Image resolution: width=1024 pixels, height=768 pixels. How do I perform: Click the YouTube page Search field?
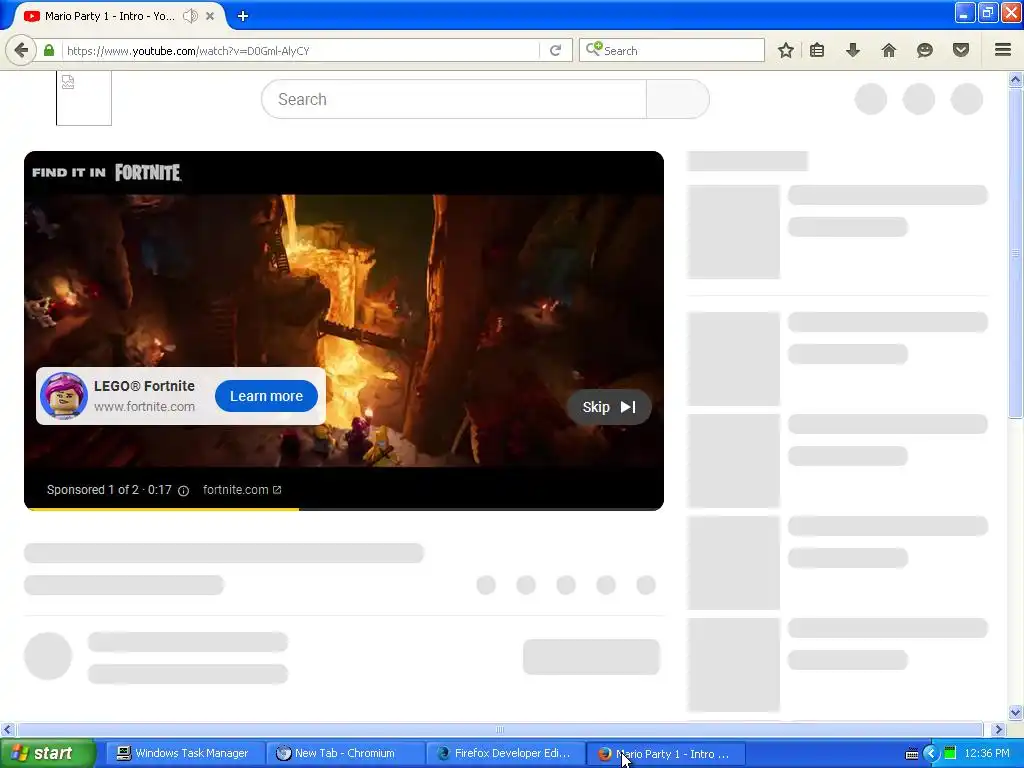[454, 99]
